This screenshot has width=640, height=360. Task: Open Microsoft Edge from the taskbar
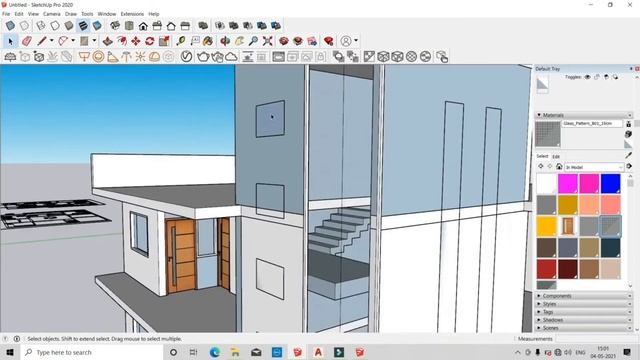(x=215, y=352)
